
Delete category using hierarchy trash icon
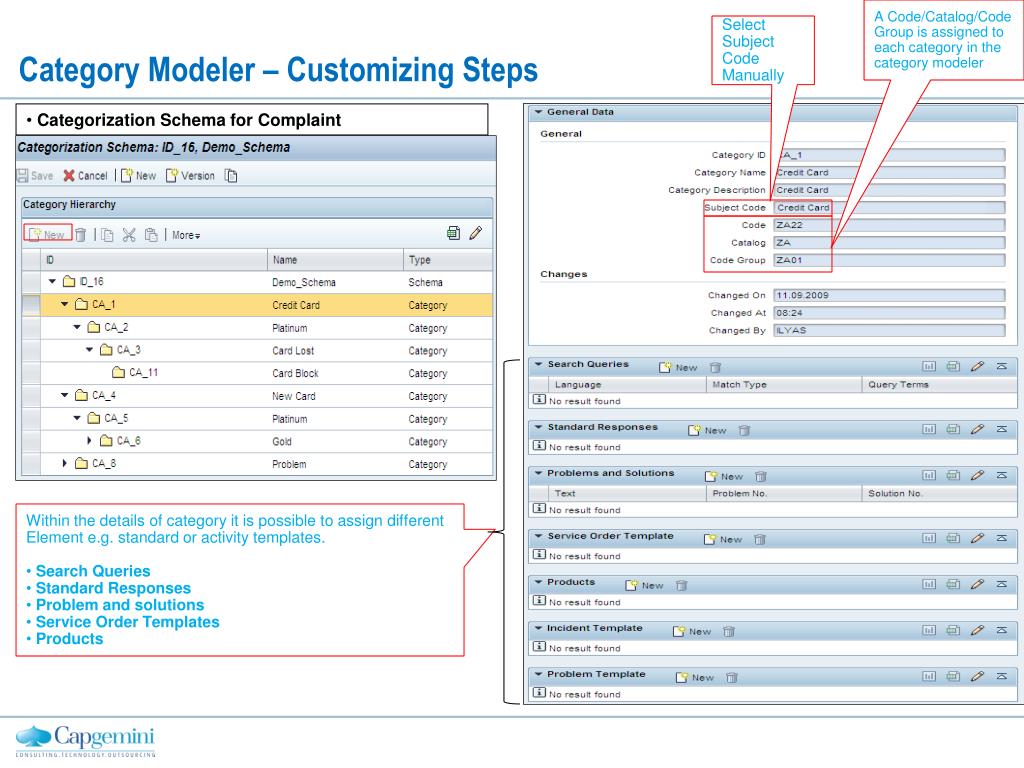81,234
